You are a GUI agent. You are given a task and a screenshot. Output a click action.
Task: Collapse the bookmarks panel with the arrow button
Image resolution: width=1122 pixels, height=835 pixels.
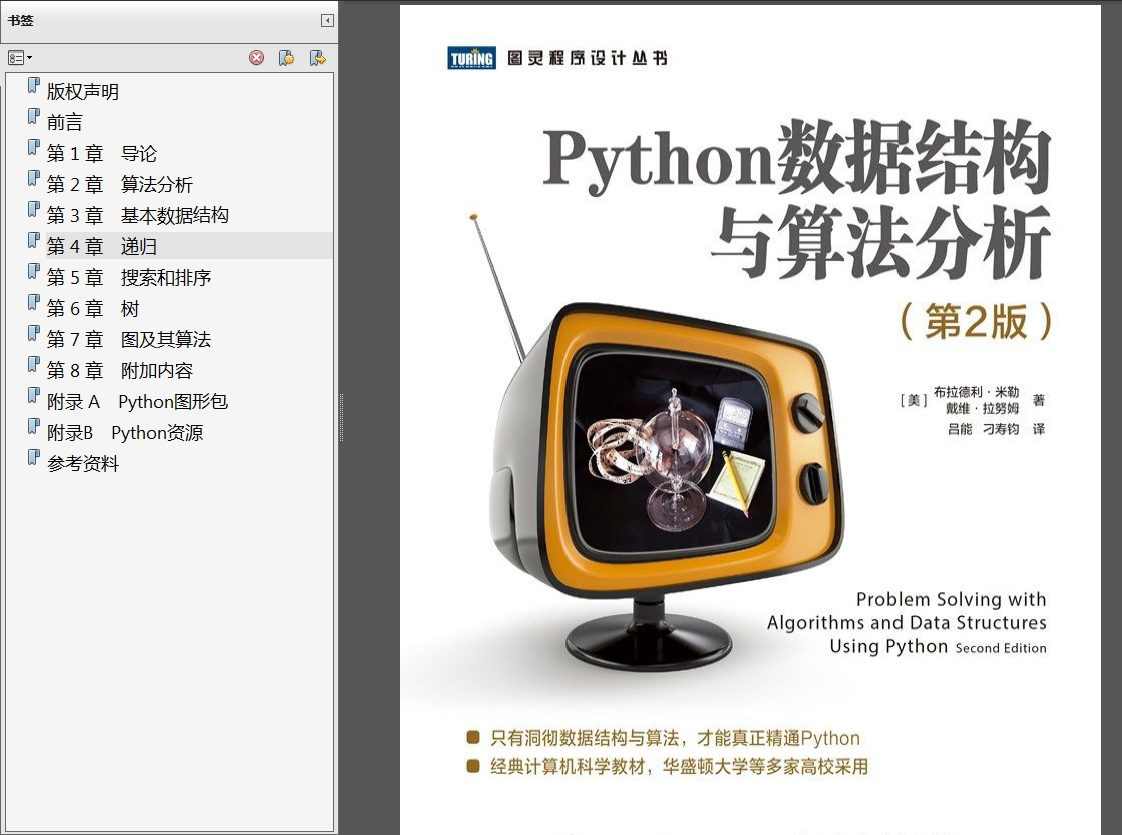click(327, 21)
